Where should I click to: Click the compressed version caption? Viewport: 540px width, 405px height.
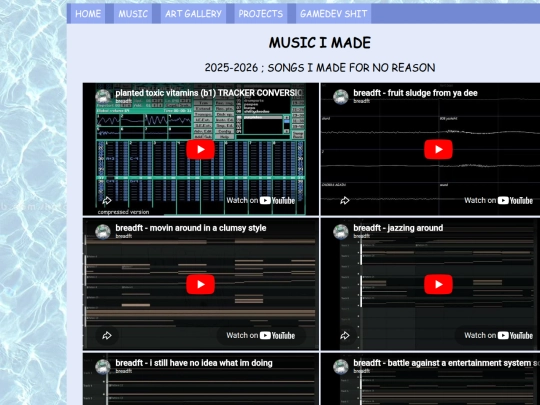pyautogui.click(x=123, y=212)
